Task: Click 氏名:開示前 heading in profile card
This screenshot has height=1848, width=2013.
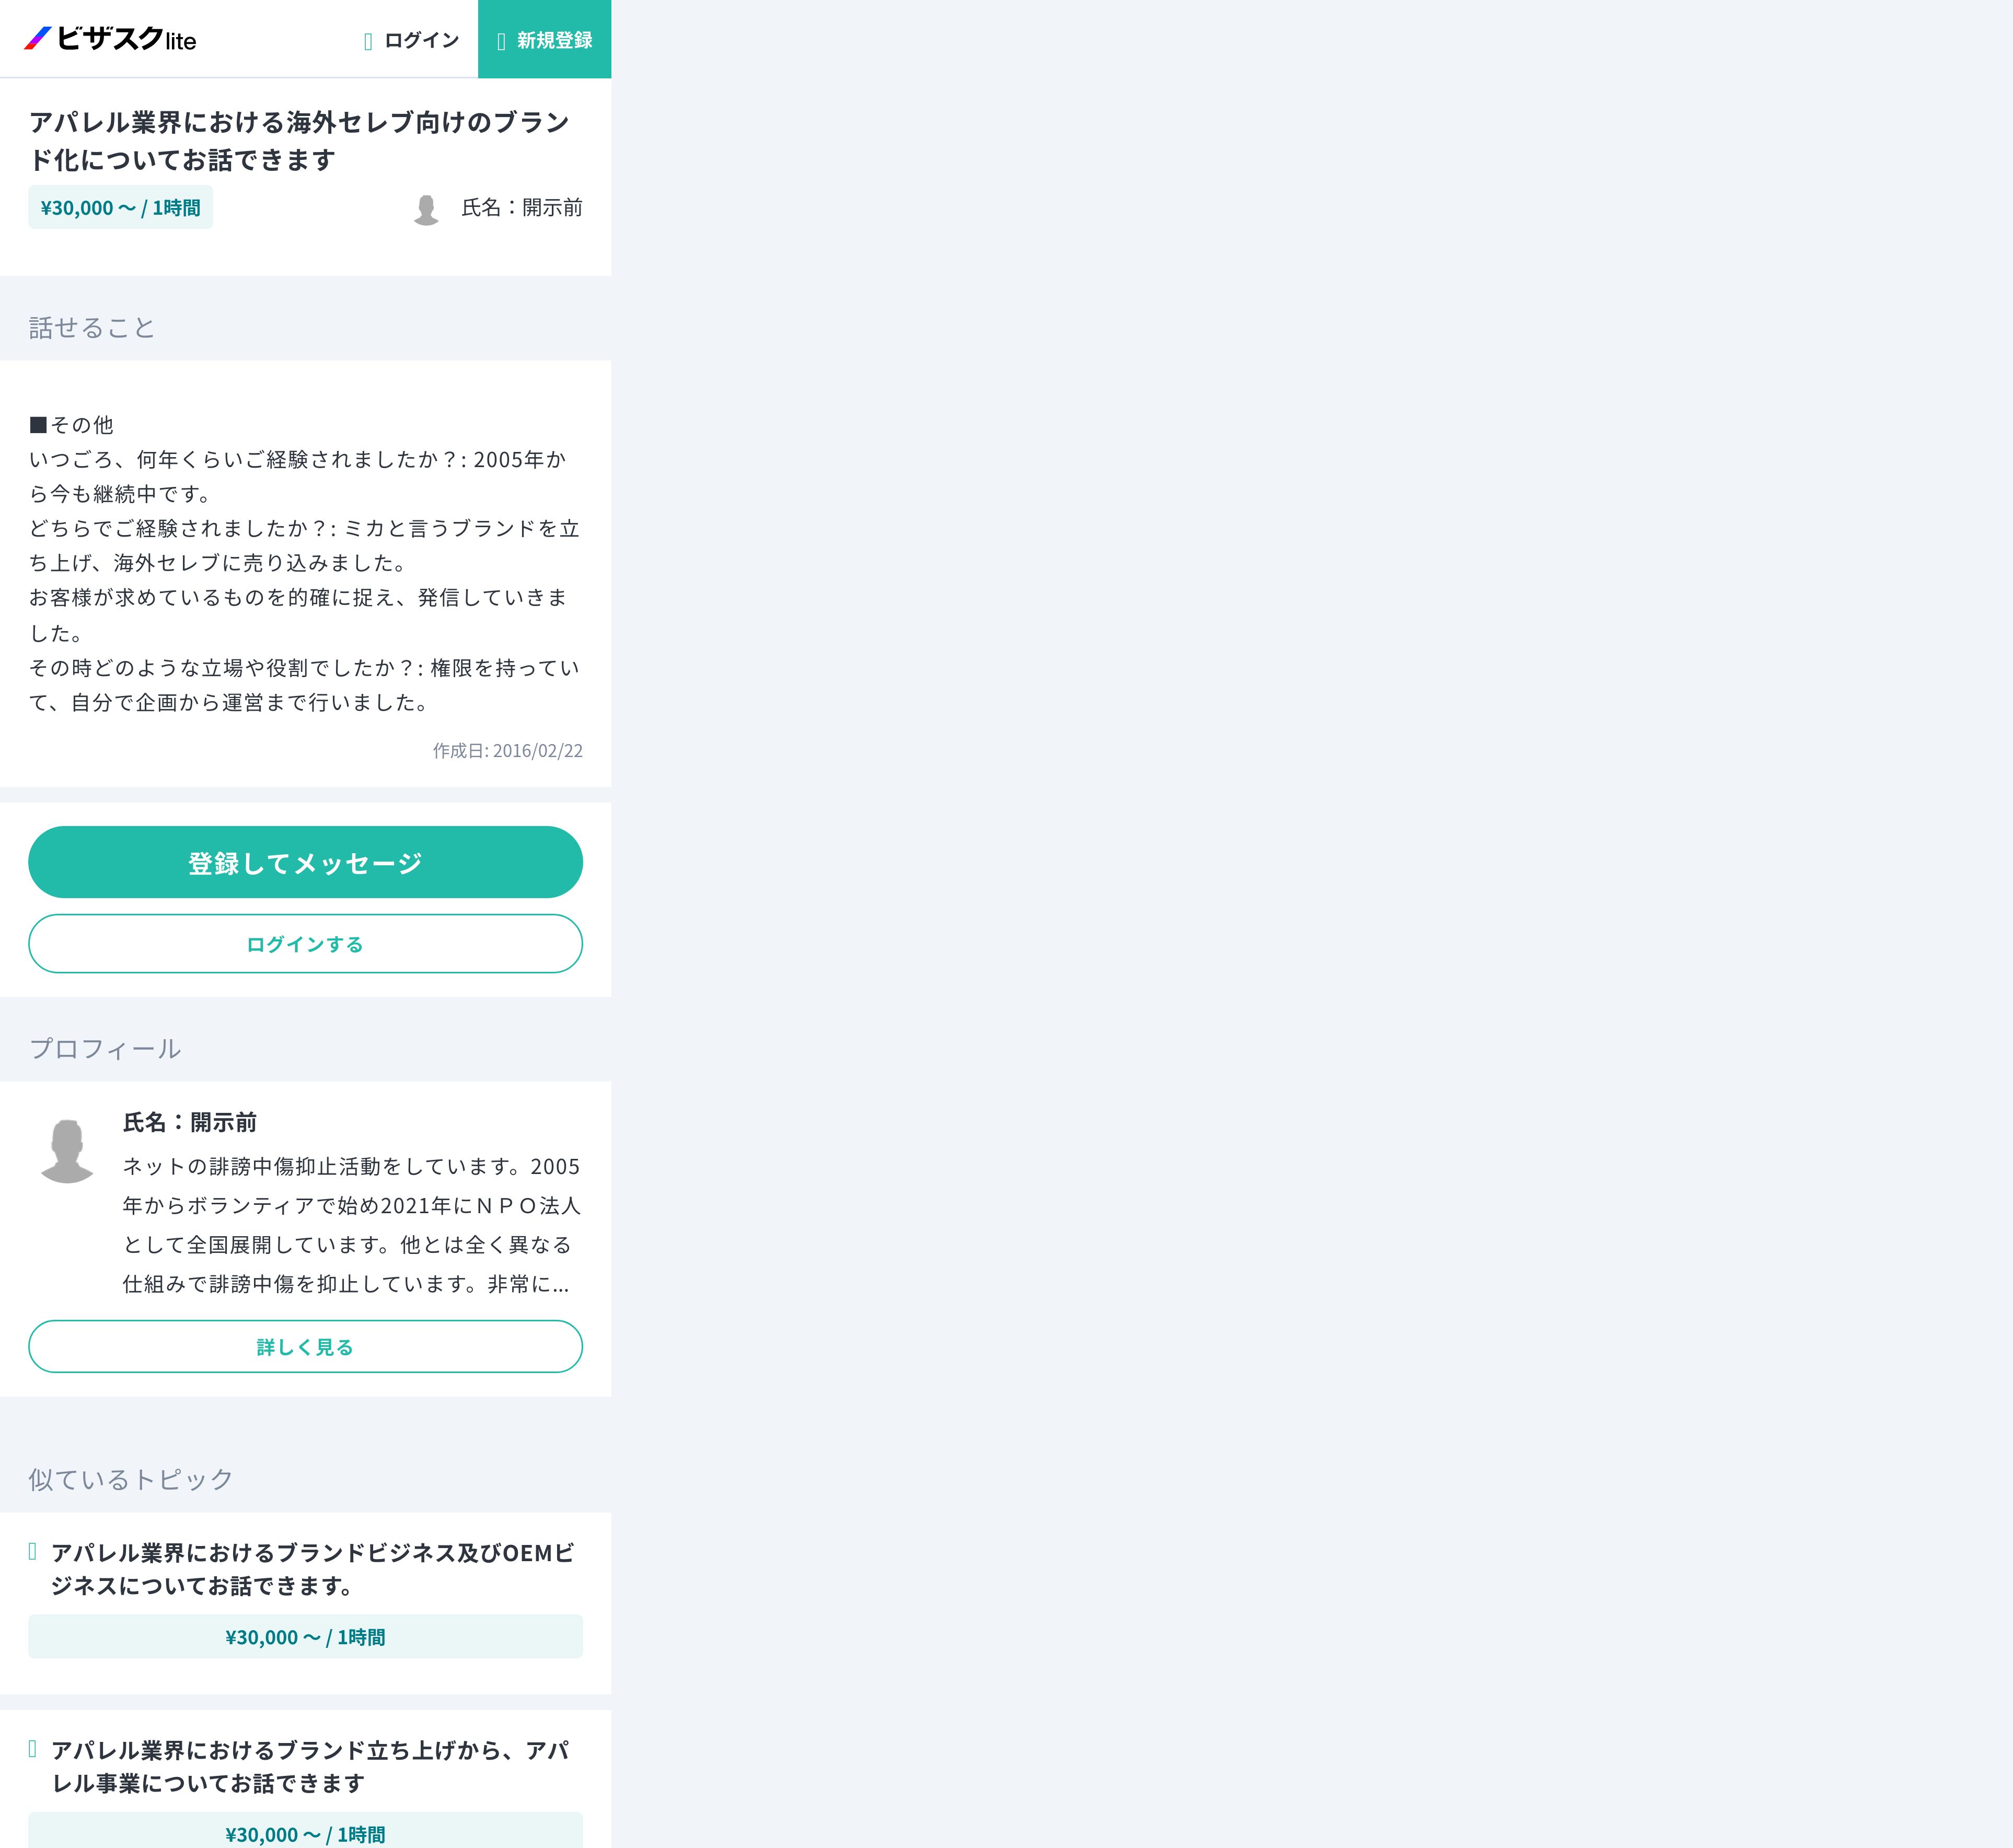Action: coord(190,1122)
